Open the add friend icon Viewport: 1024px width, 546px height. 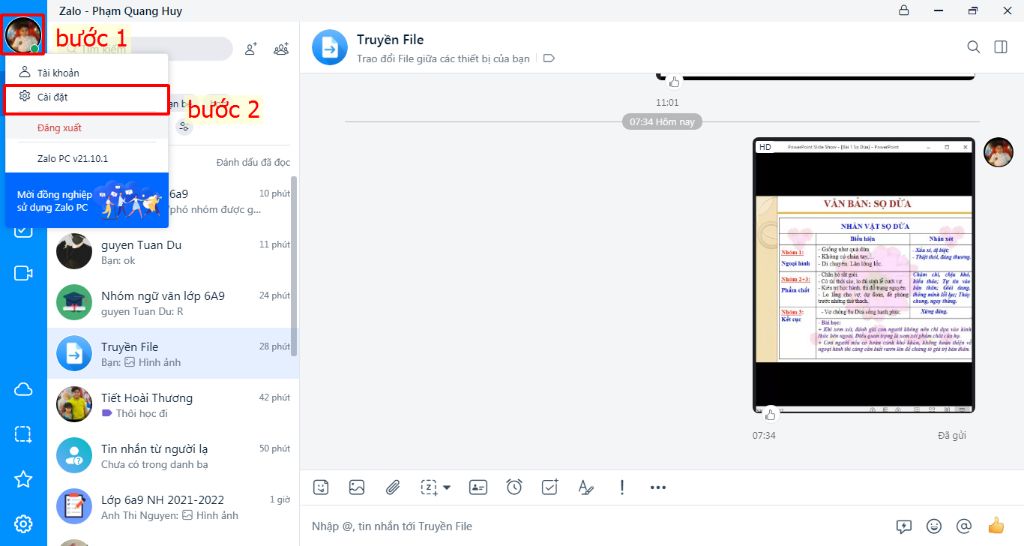pos(251,49)
